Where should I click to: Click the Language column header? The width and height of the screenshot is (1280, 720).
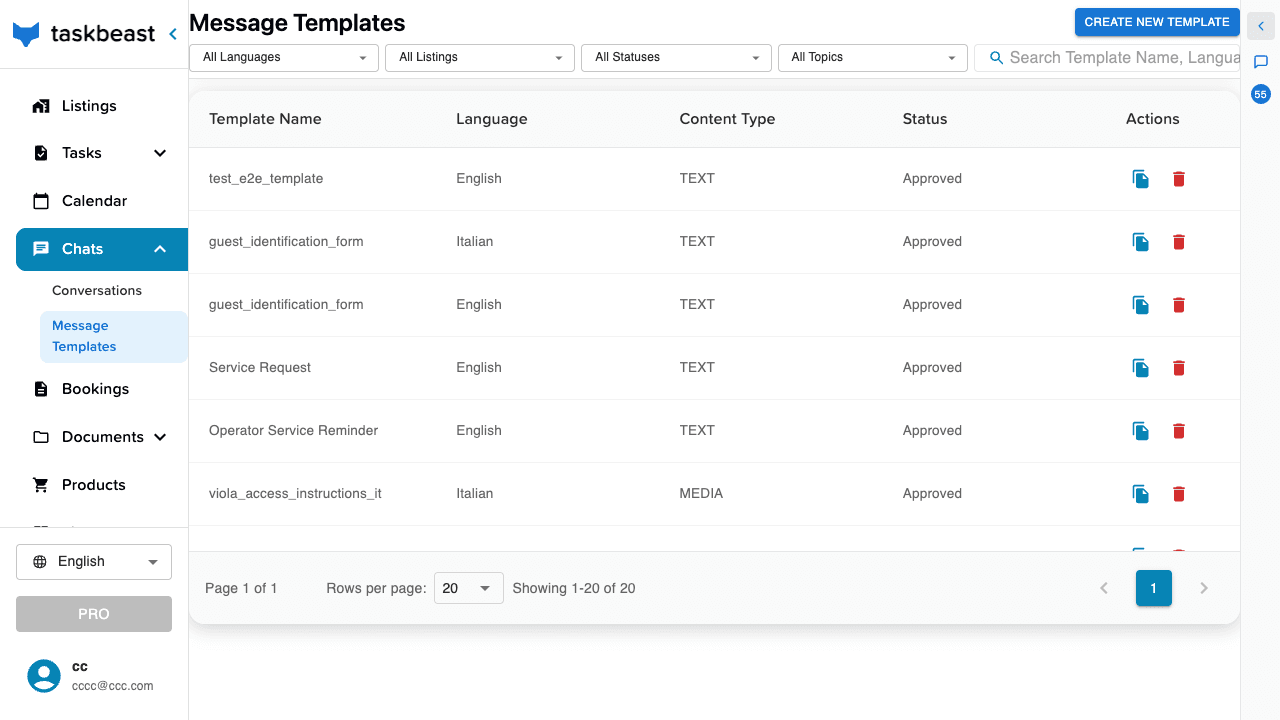click(x=491, y=119)
